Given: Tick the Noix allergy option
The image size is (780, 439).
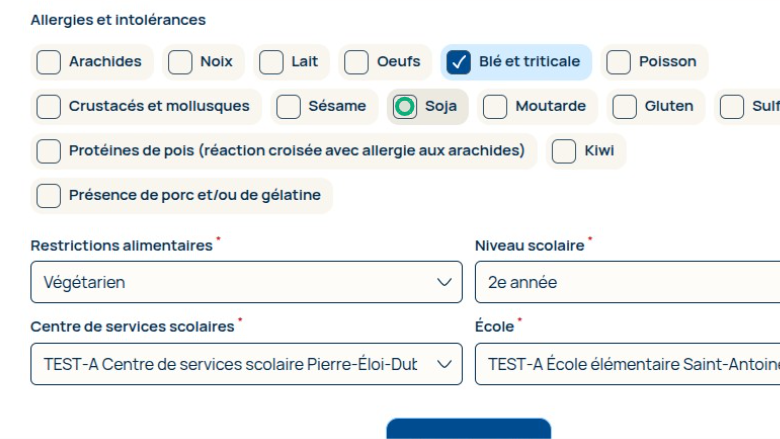Looking at the screenshot, I should (180, 62).
